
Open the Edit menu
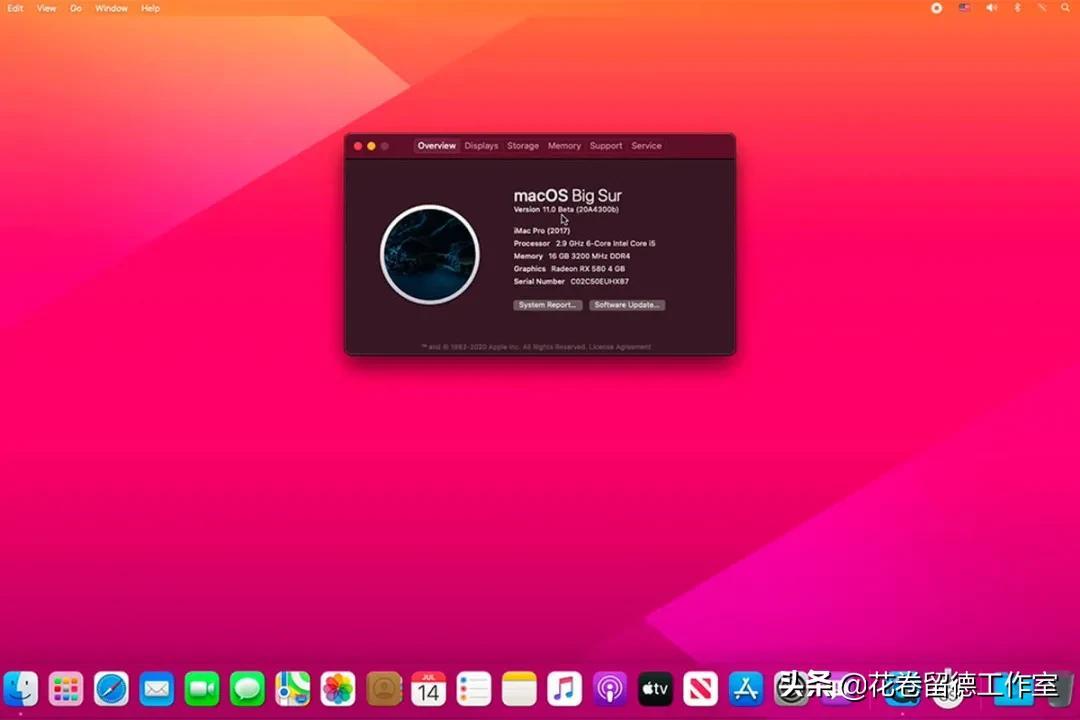point(15,8)
